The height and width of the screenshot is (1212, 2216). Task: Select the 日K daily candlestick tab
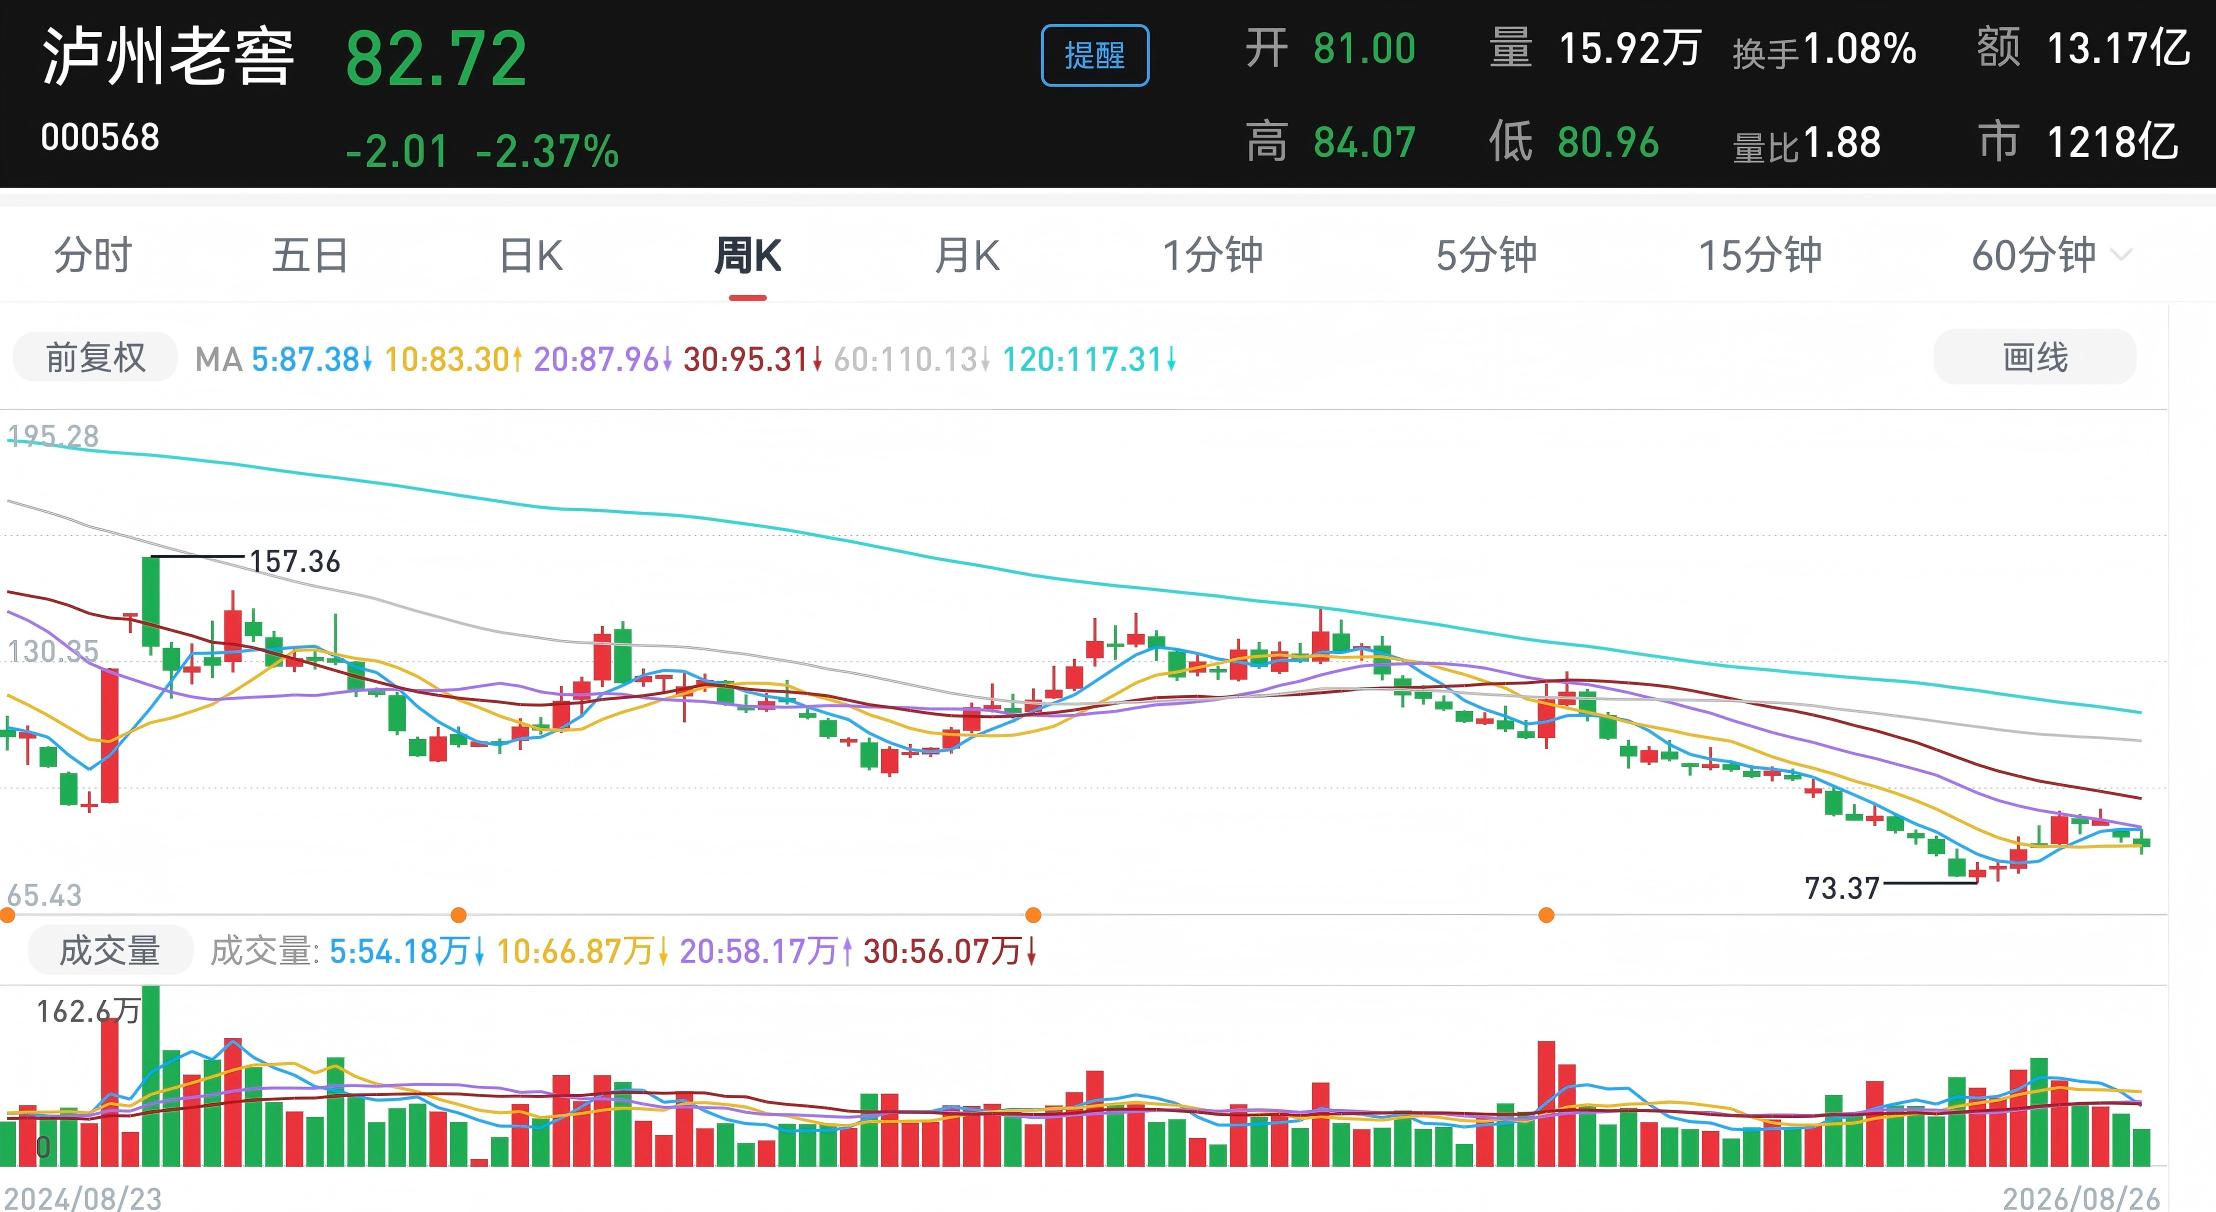coord(531,256)
